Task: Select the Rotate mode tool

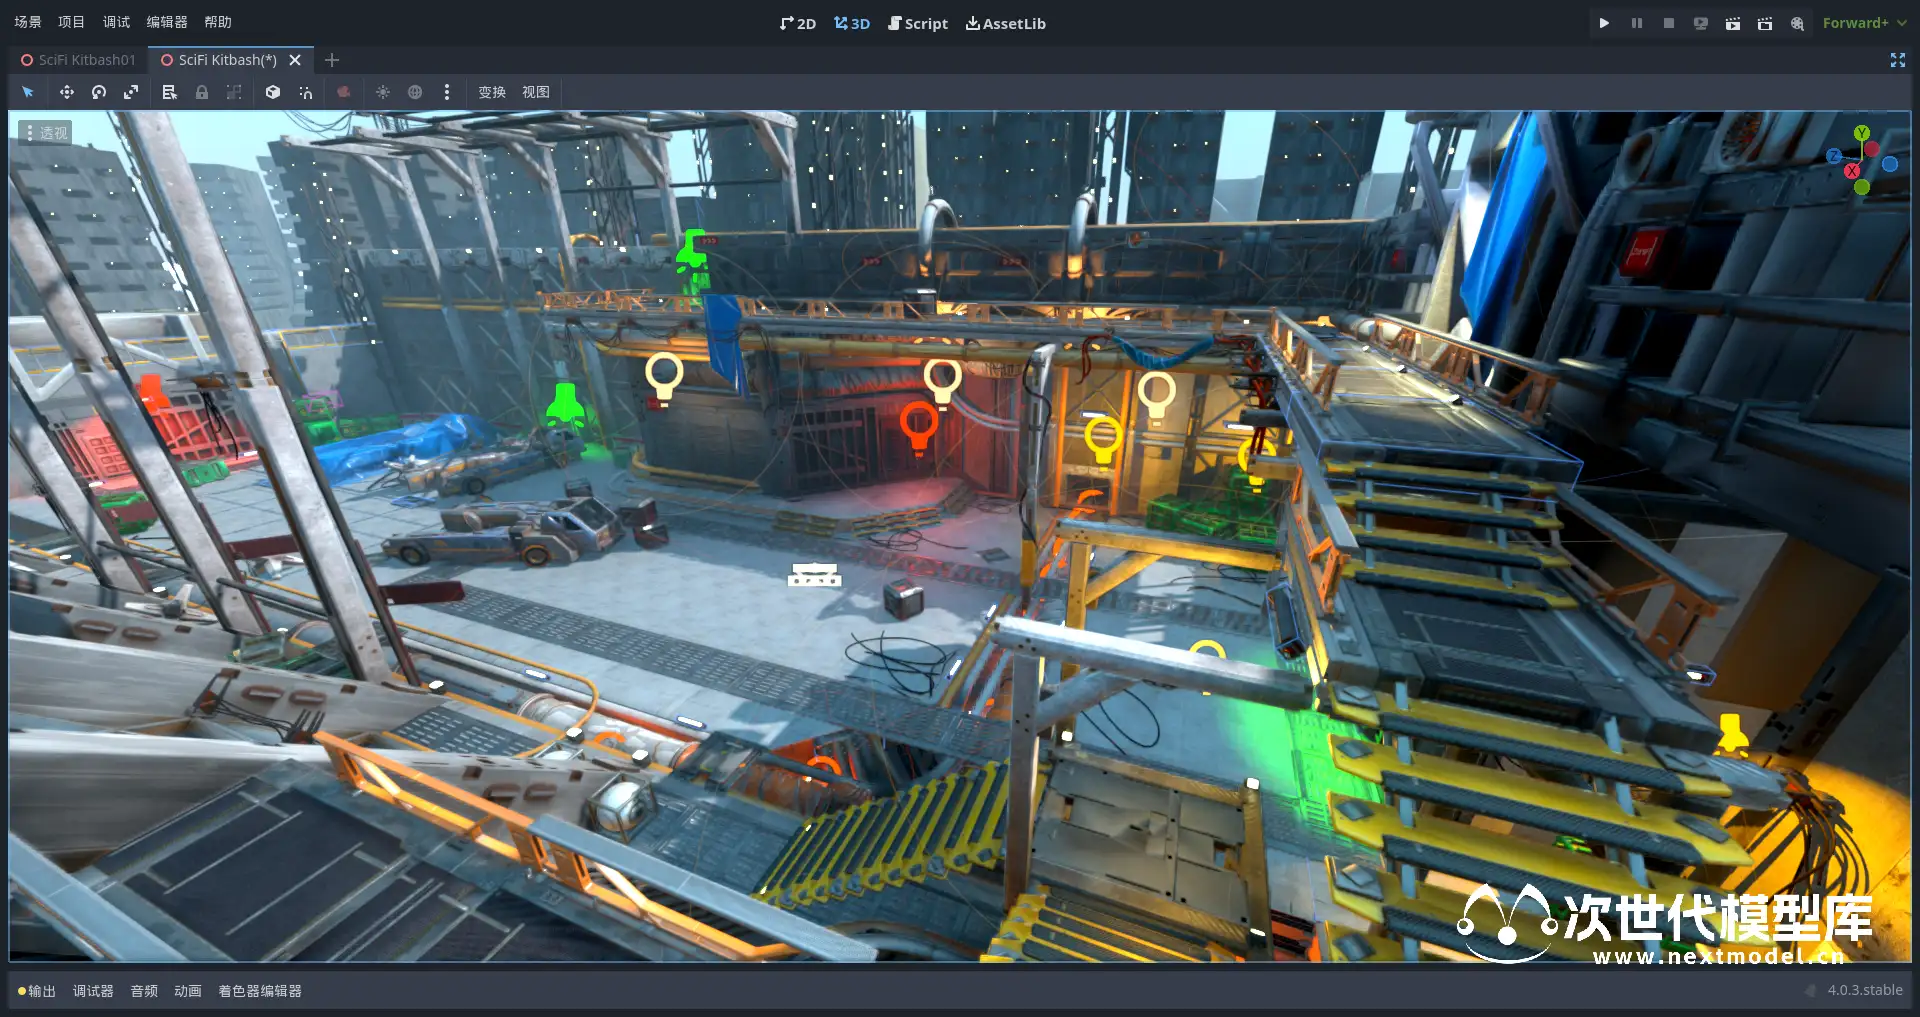Action: coord(99,92)
